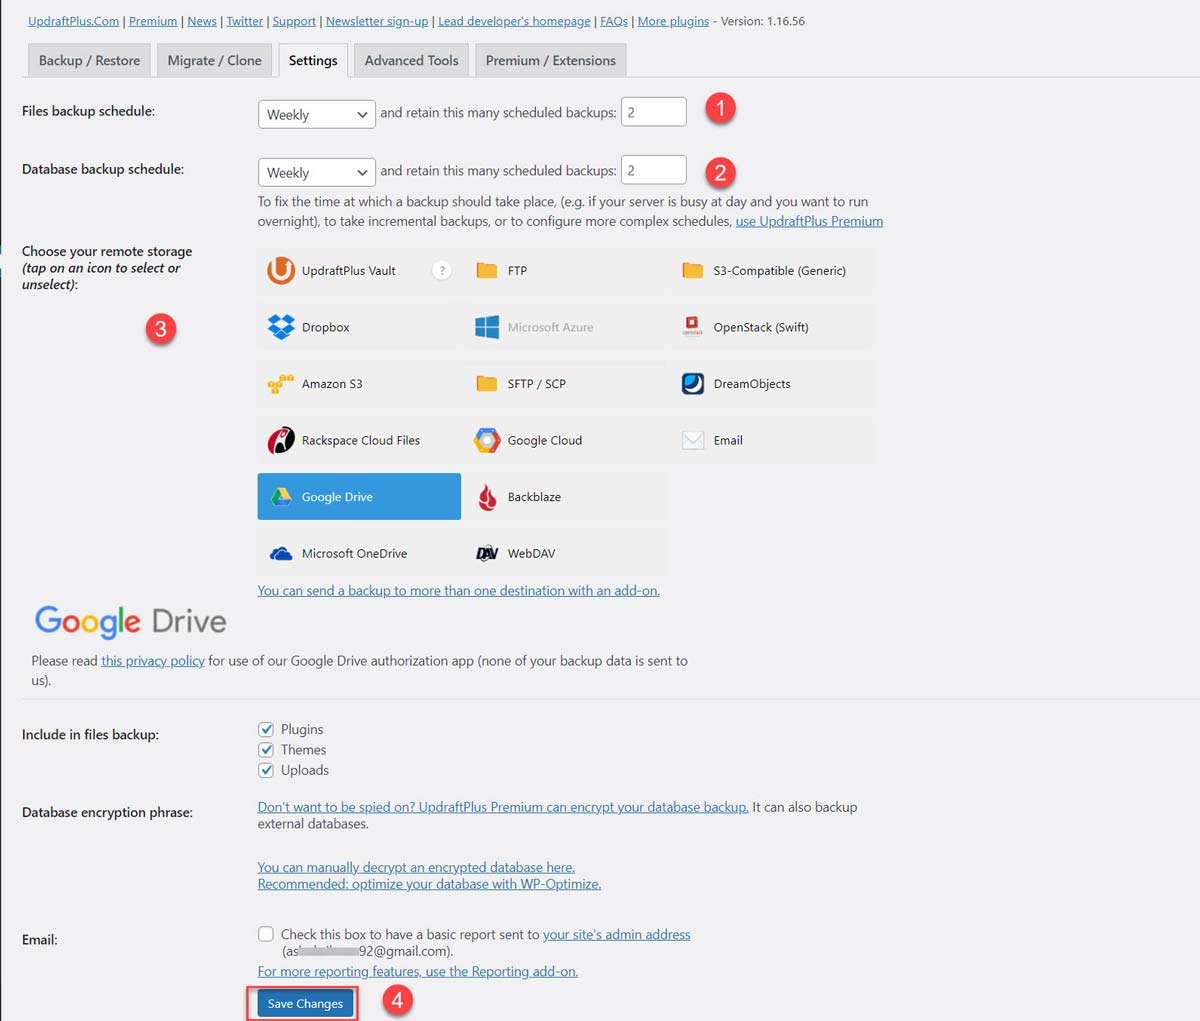Select the Backblaze flame icon

[x=487, y=497]
